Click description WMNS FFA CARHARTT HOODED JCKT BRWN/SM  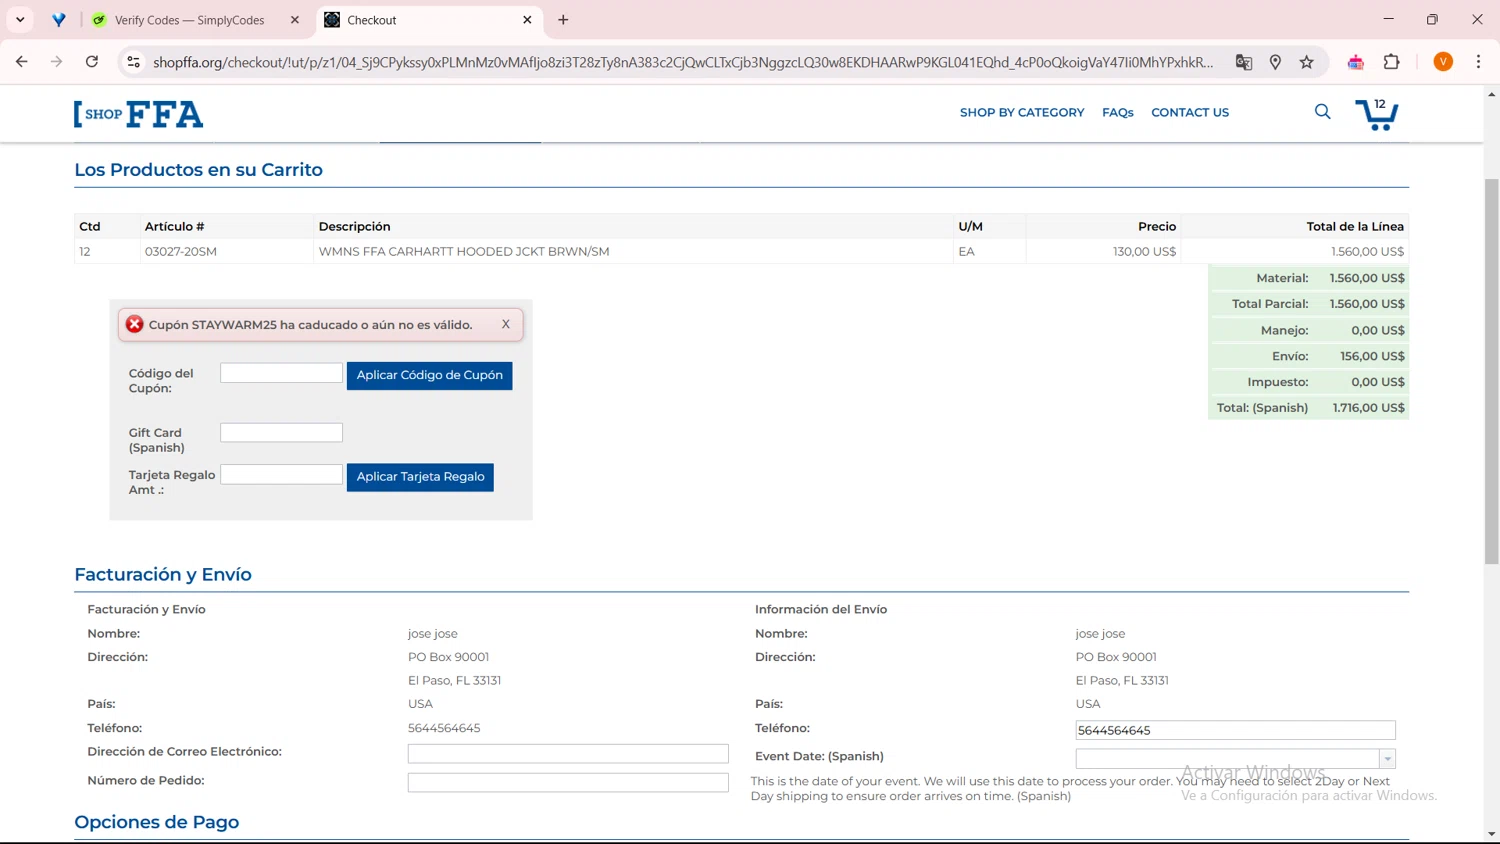464,251
